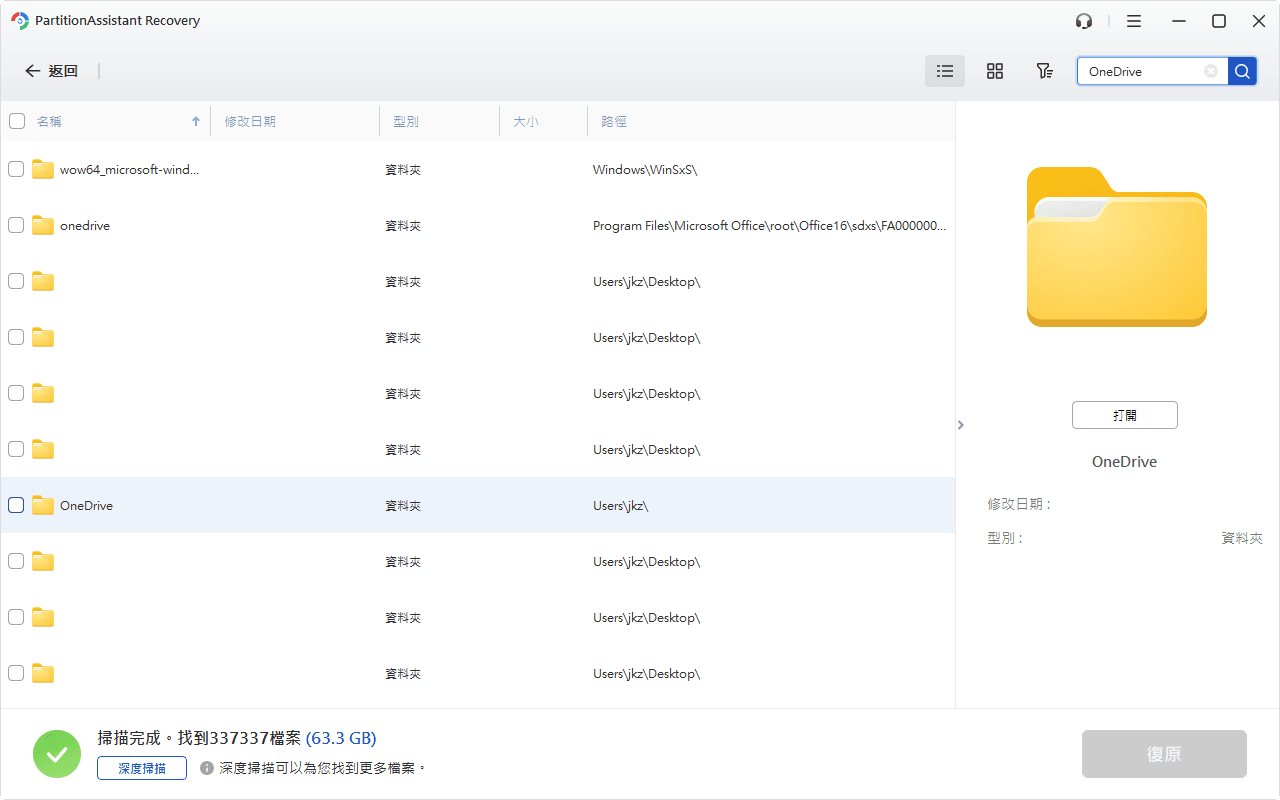Click the PartitionAssistant Recovery logo icon
1280x800 pixels.
click(x=19, y=21)
